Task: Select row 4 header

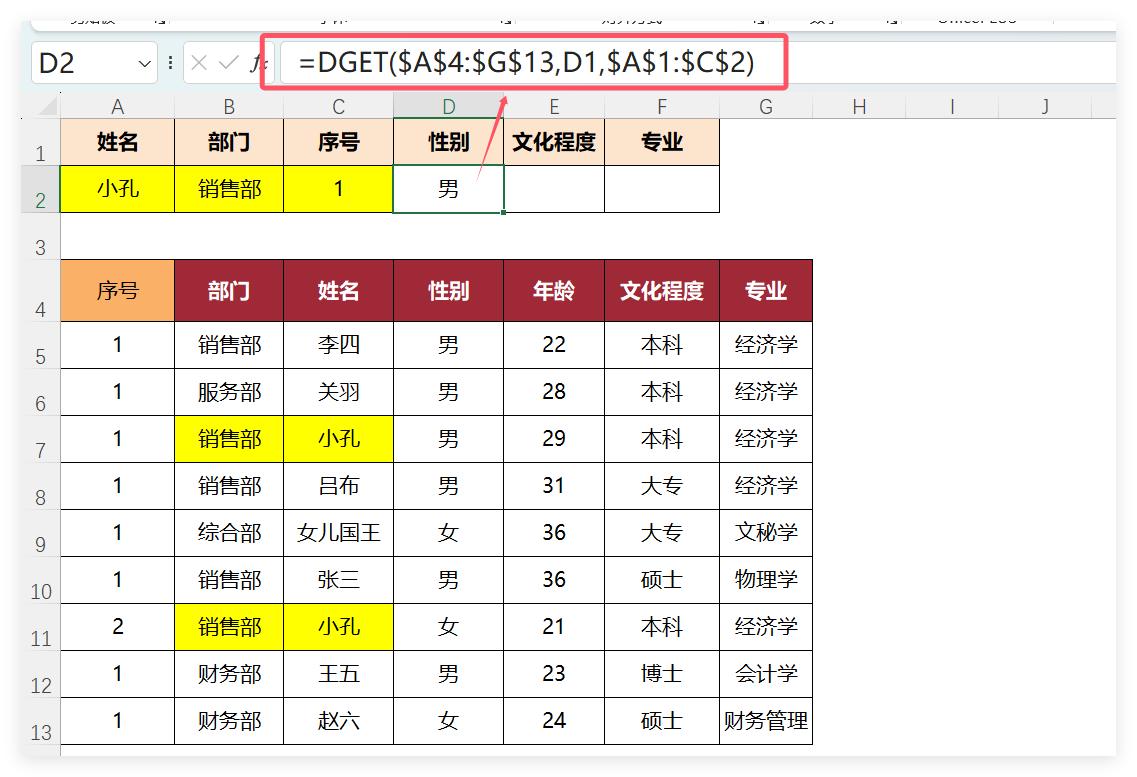Action: (41, 291)
